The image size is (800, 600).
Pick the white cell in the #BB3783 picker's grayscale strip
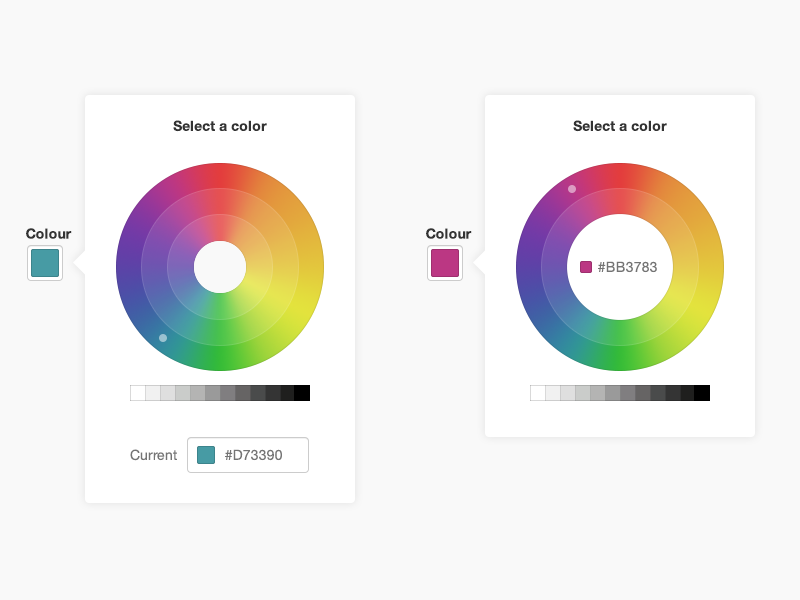538,393
